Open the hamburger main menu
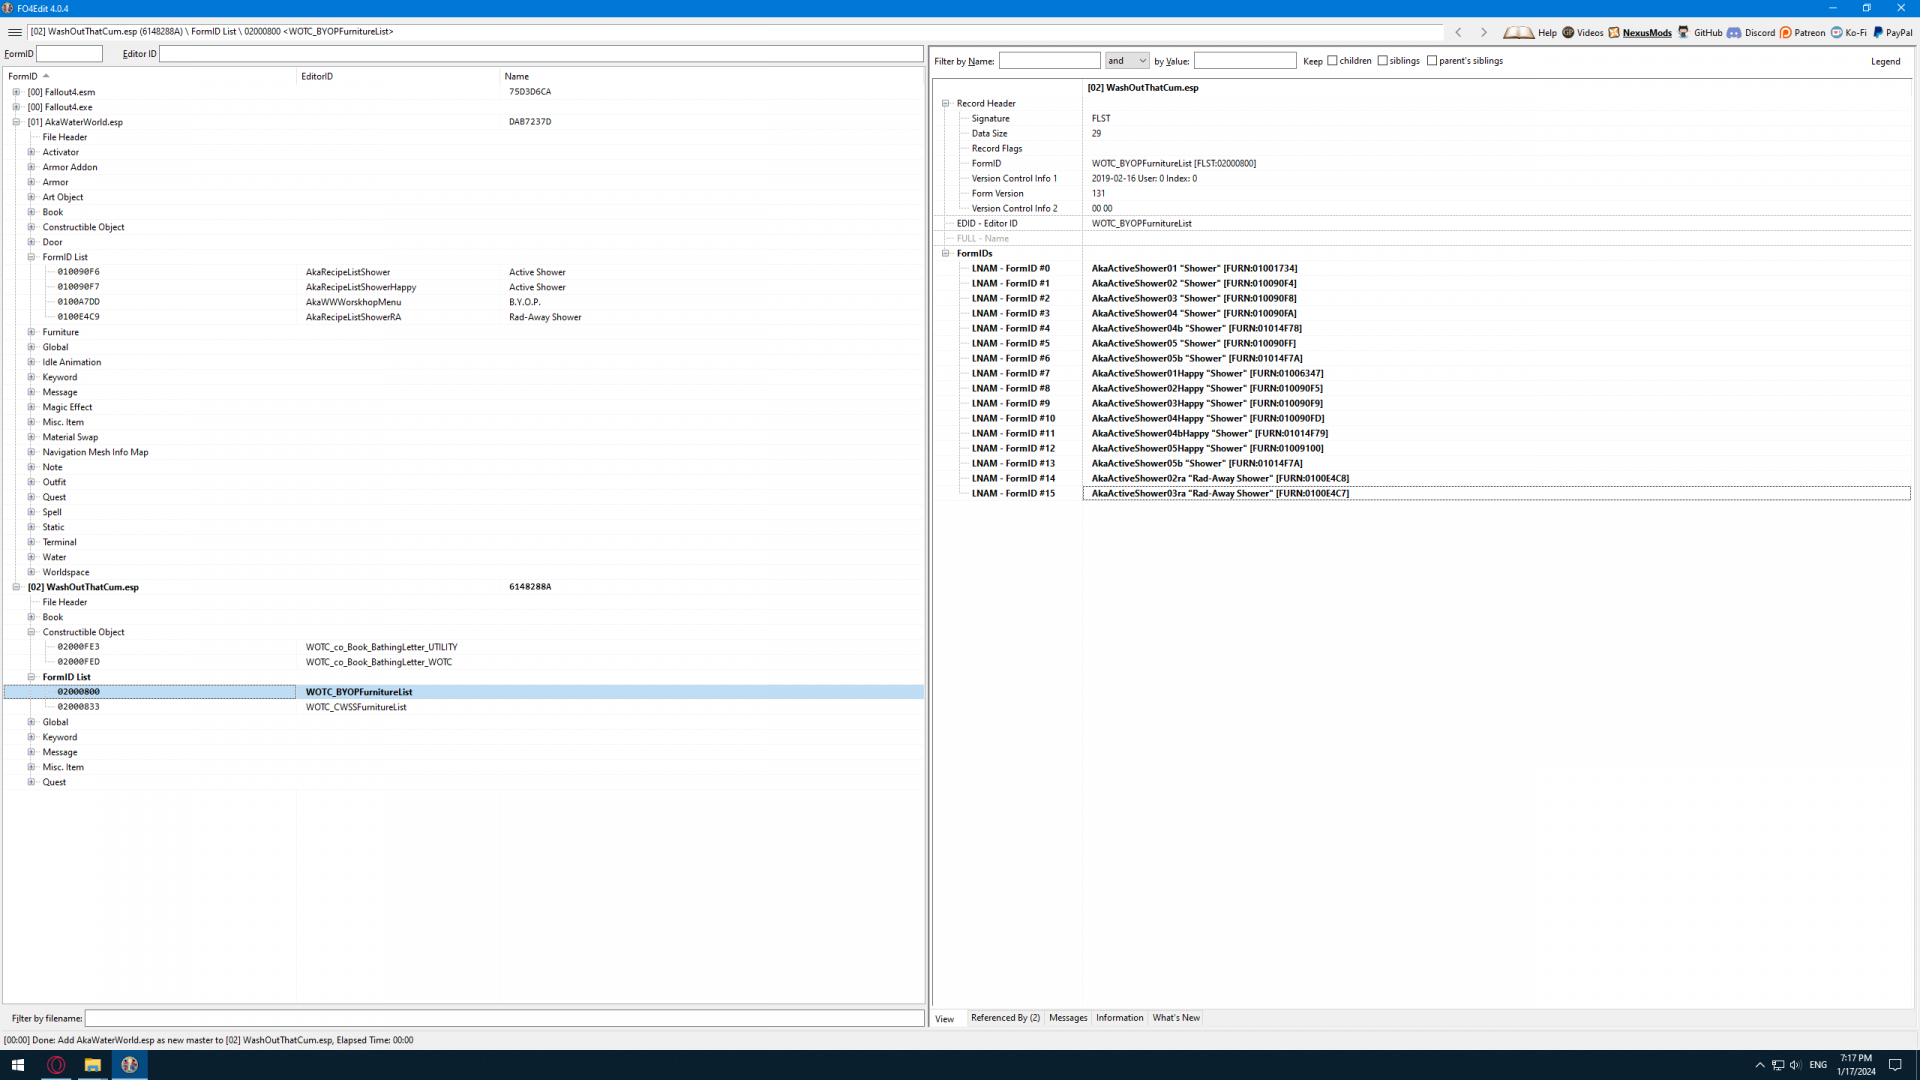 15,32
